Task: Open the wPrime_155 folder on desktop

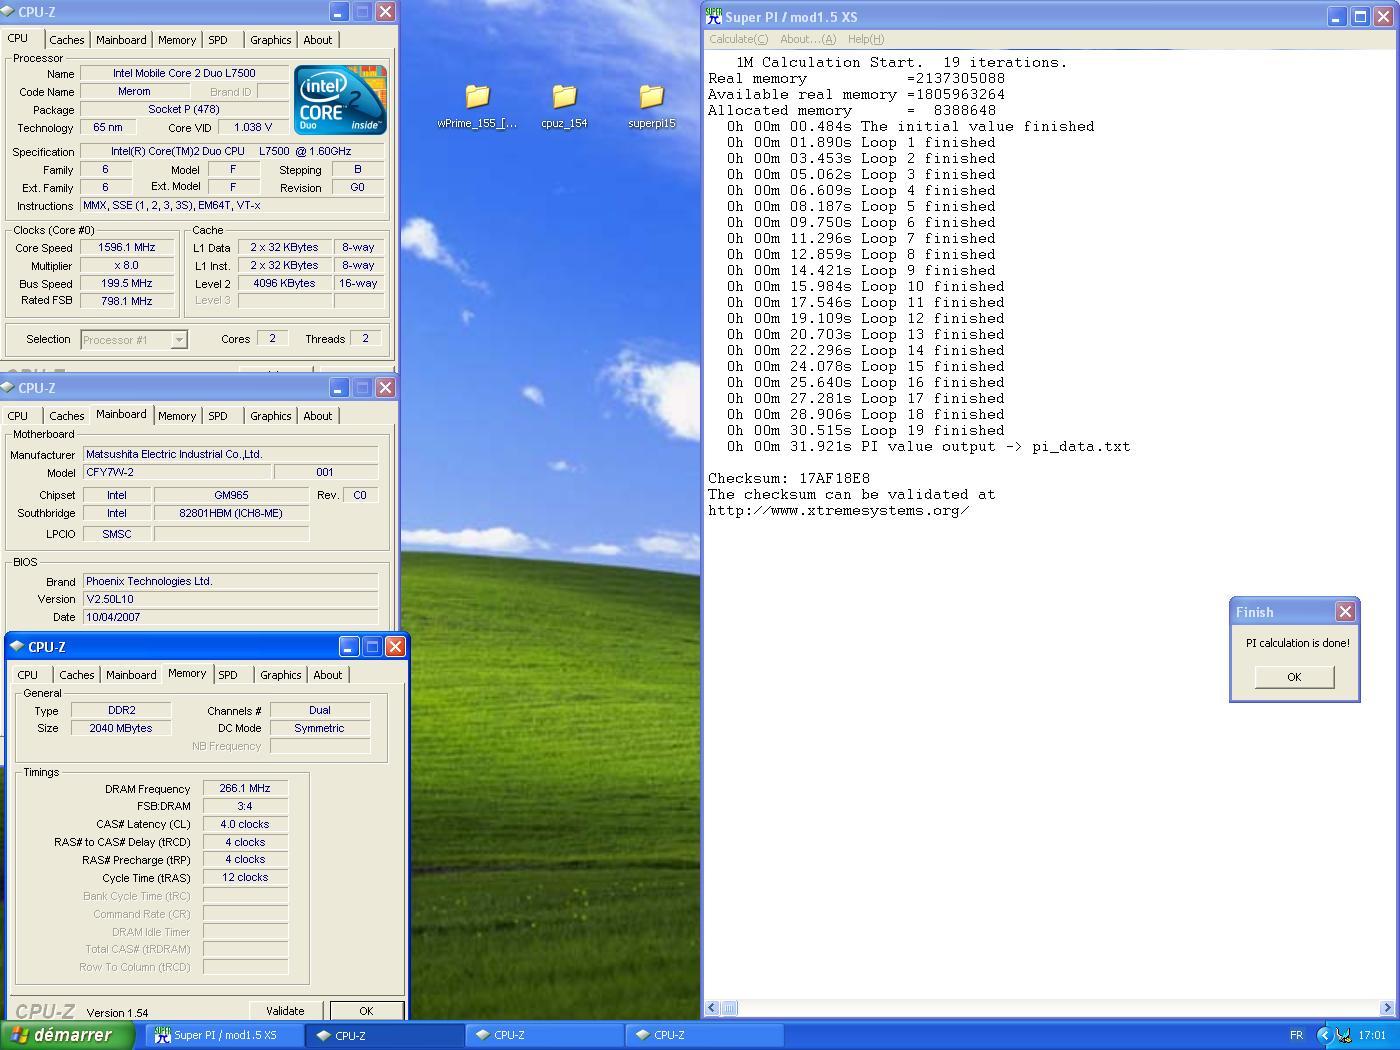Action: coord(477,106)
